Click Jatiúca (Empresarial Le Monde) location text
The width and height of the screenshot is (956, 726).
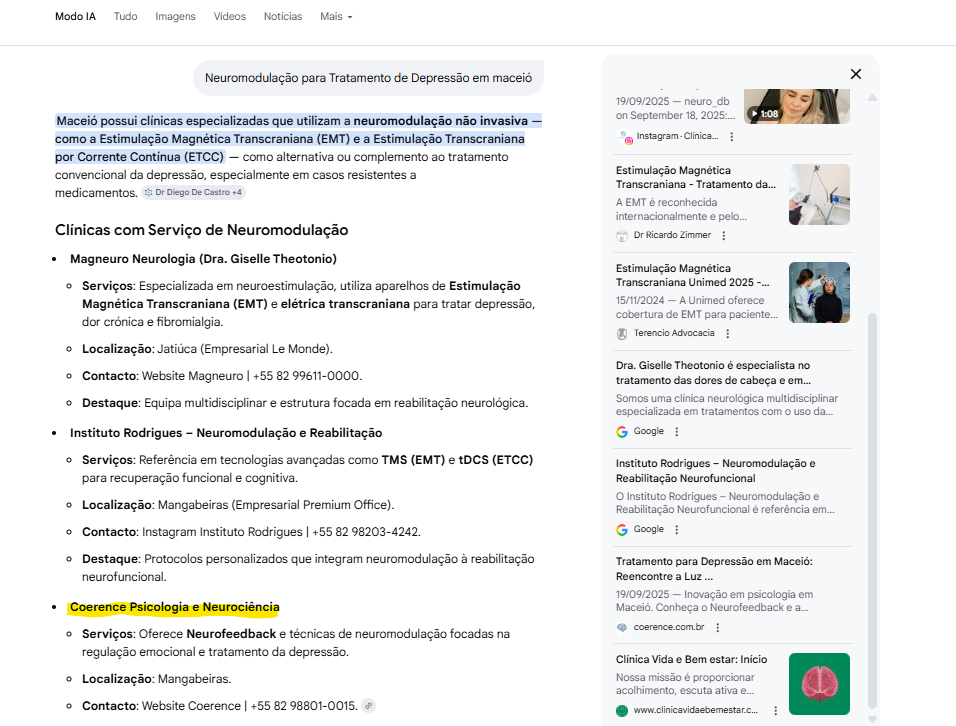(244, 349)
